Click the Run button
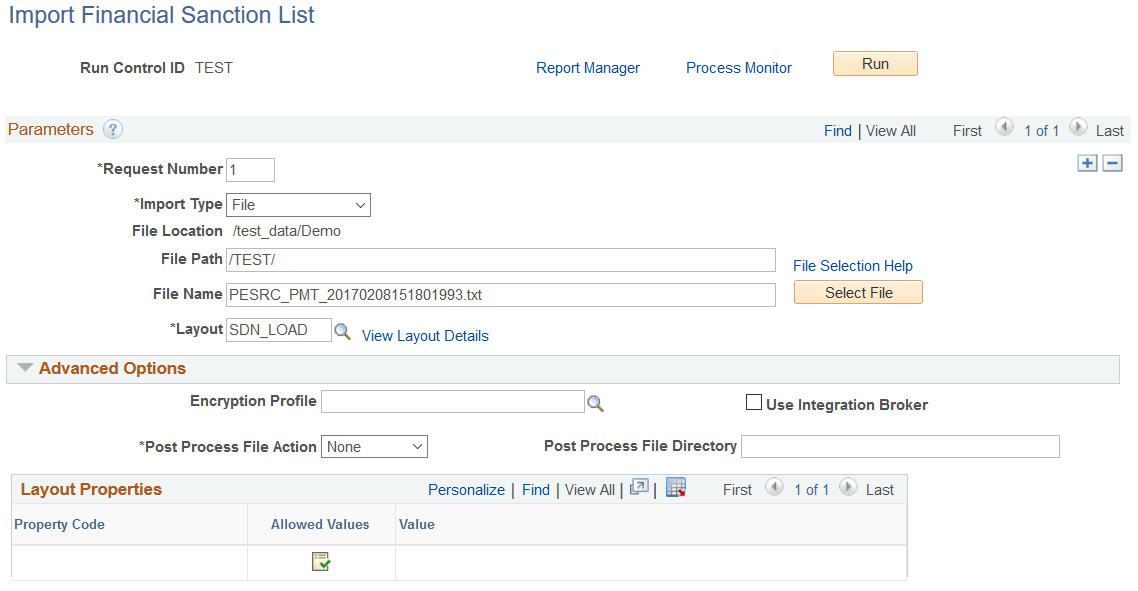1138x591 pixels. [x=874, y=63]
